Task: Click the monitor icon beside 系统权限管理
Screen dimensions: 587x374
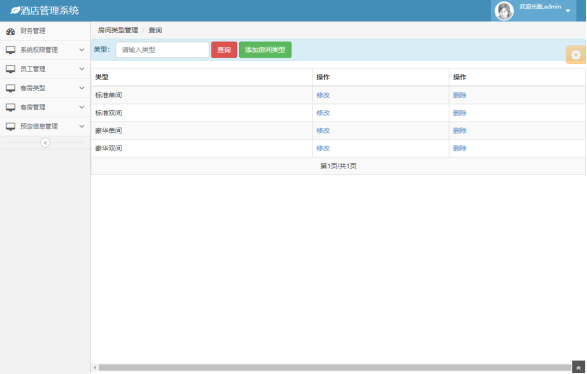Action: tap(10, 50)
